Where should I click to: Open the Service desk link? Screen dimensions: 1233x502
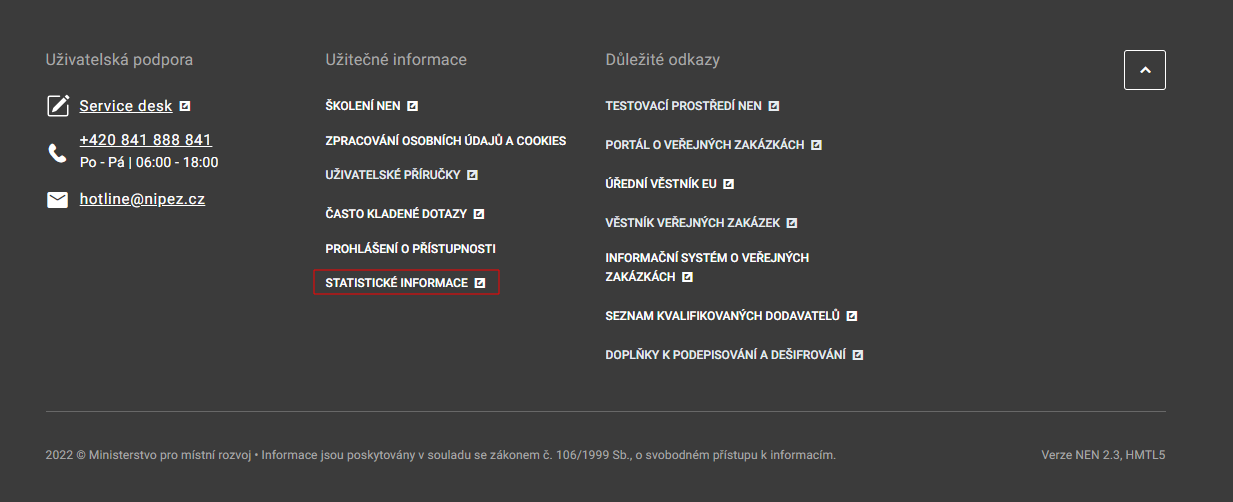pos(126,106)
